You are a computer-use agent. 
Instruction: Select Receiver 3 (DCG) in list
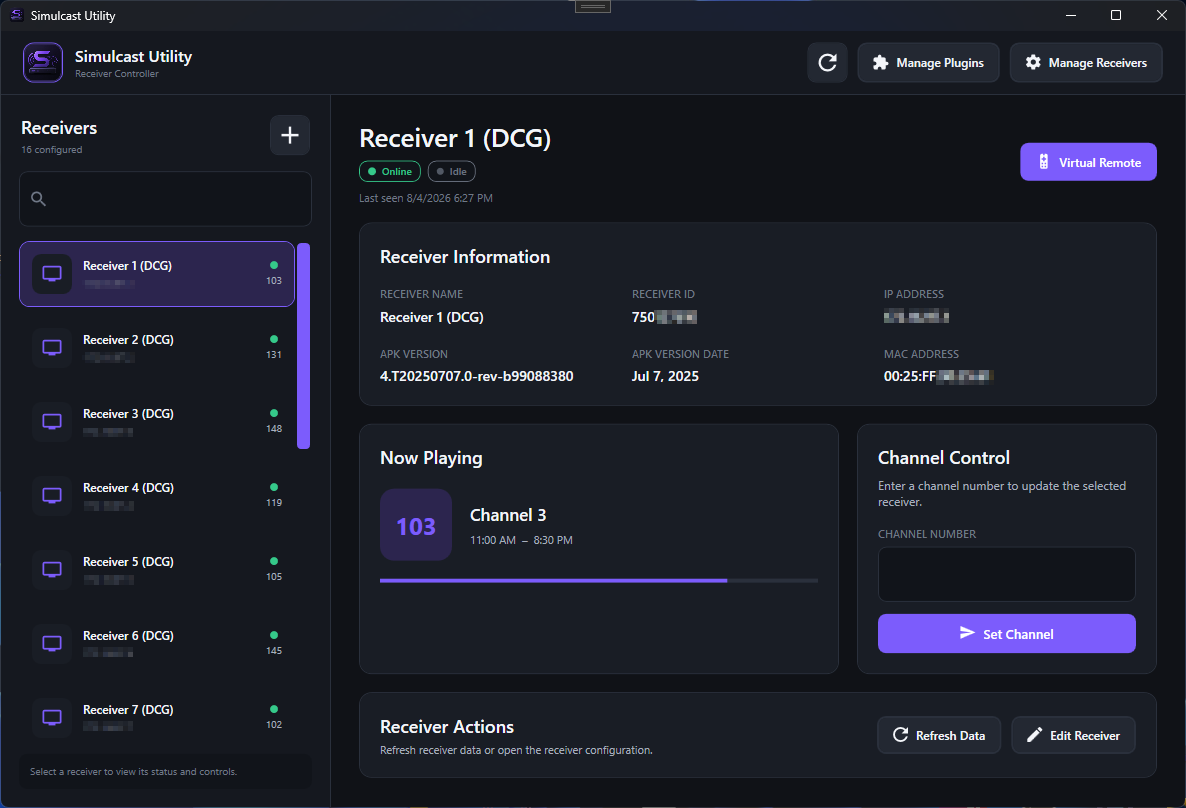click(157, 422)
